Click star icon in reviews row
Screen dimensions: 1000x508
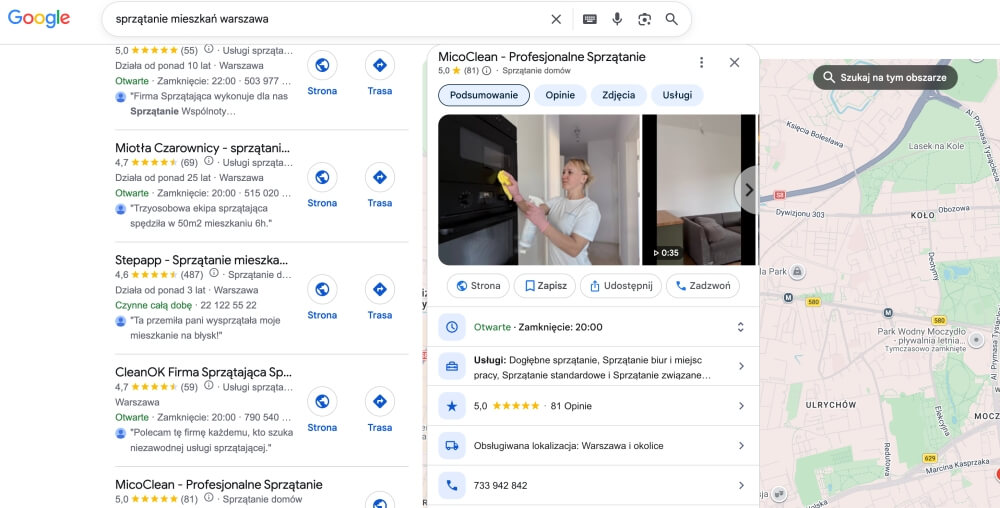tap(452, 406)
